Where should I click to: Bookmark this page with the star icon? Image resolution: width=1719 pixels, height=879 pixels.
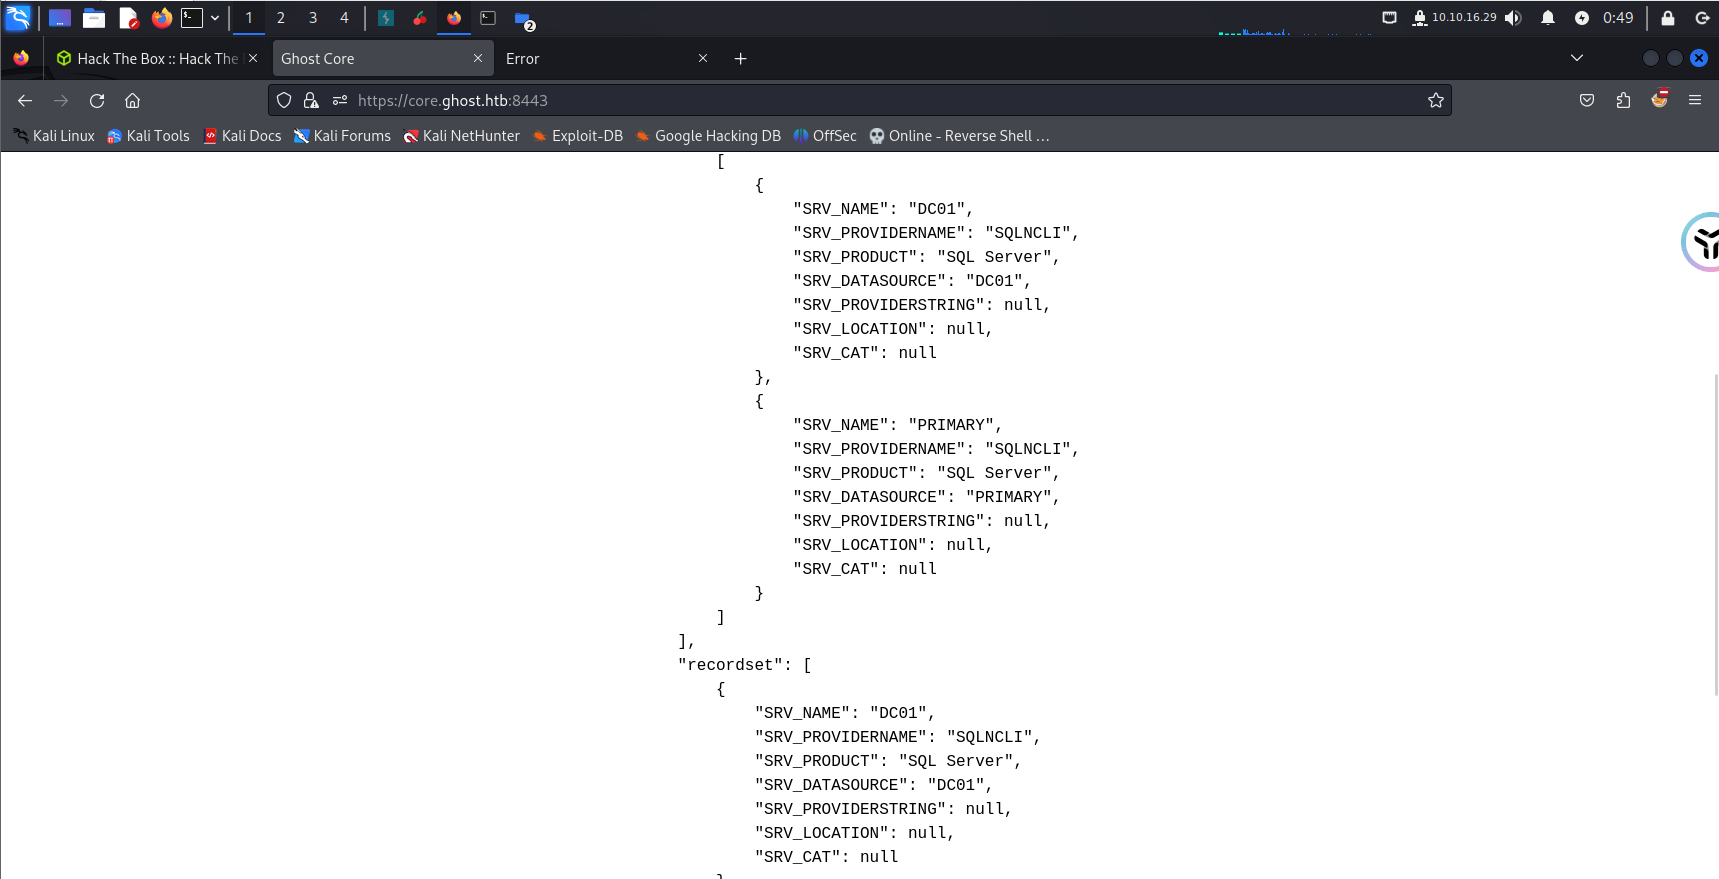click(x=1436, y=100)
